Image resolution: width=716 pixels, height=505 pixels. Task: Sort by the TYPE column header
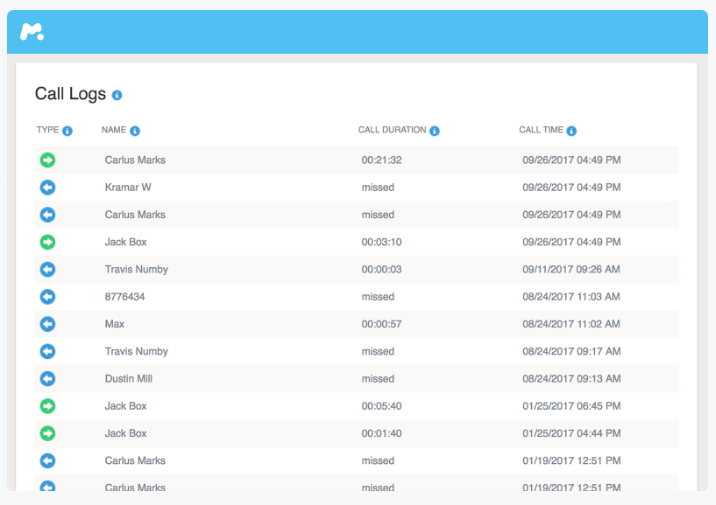pyautogui.click(x=48, y=130)
